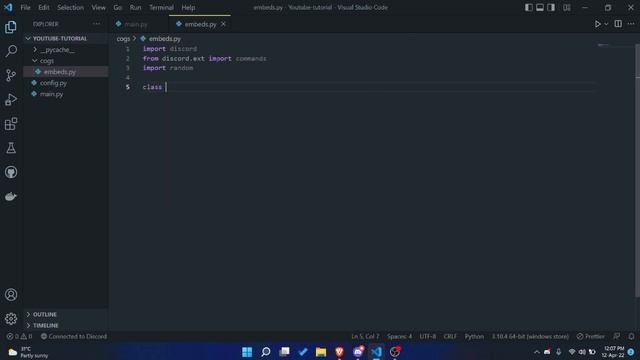640x360 pixels.
Task: Toggle the bottom panel layout button
Action: coord(540,7)
